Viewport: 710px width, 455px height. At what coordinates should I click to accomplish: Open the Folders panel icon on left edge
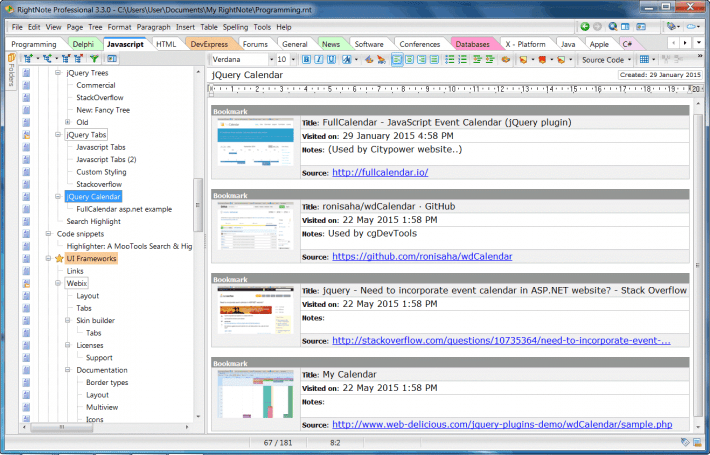click(x=11, y=57)
